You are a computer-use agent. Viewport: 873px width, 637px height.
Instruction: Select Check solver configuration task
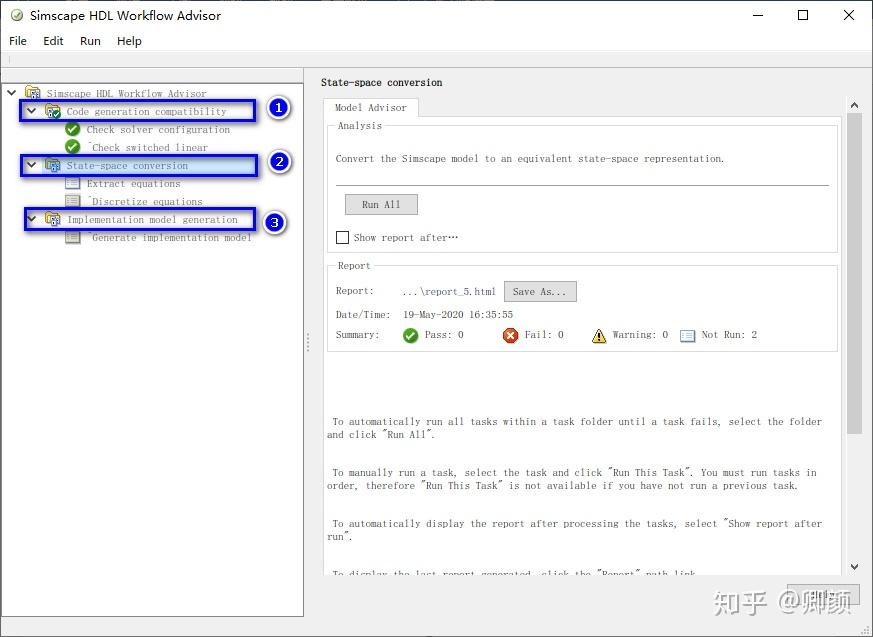(x=158, y=129)
